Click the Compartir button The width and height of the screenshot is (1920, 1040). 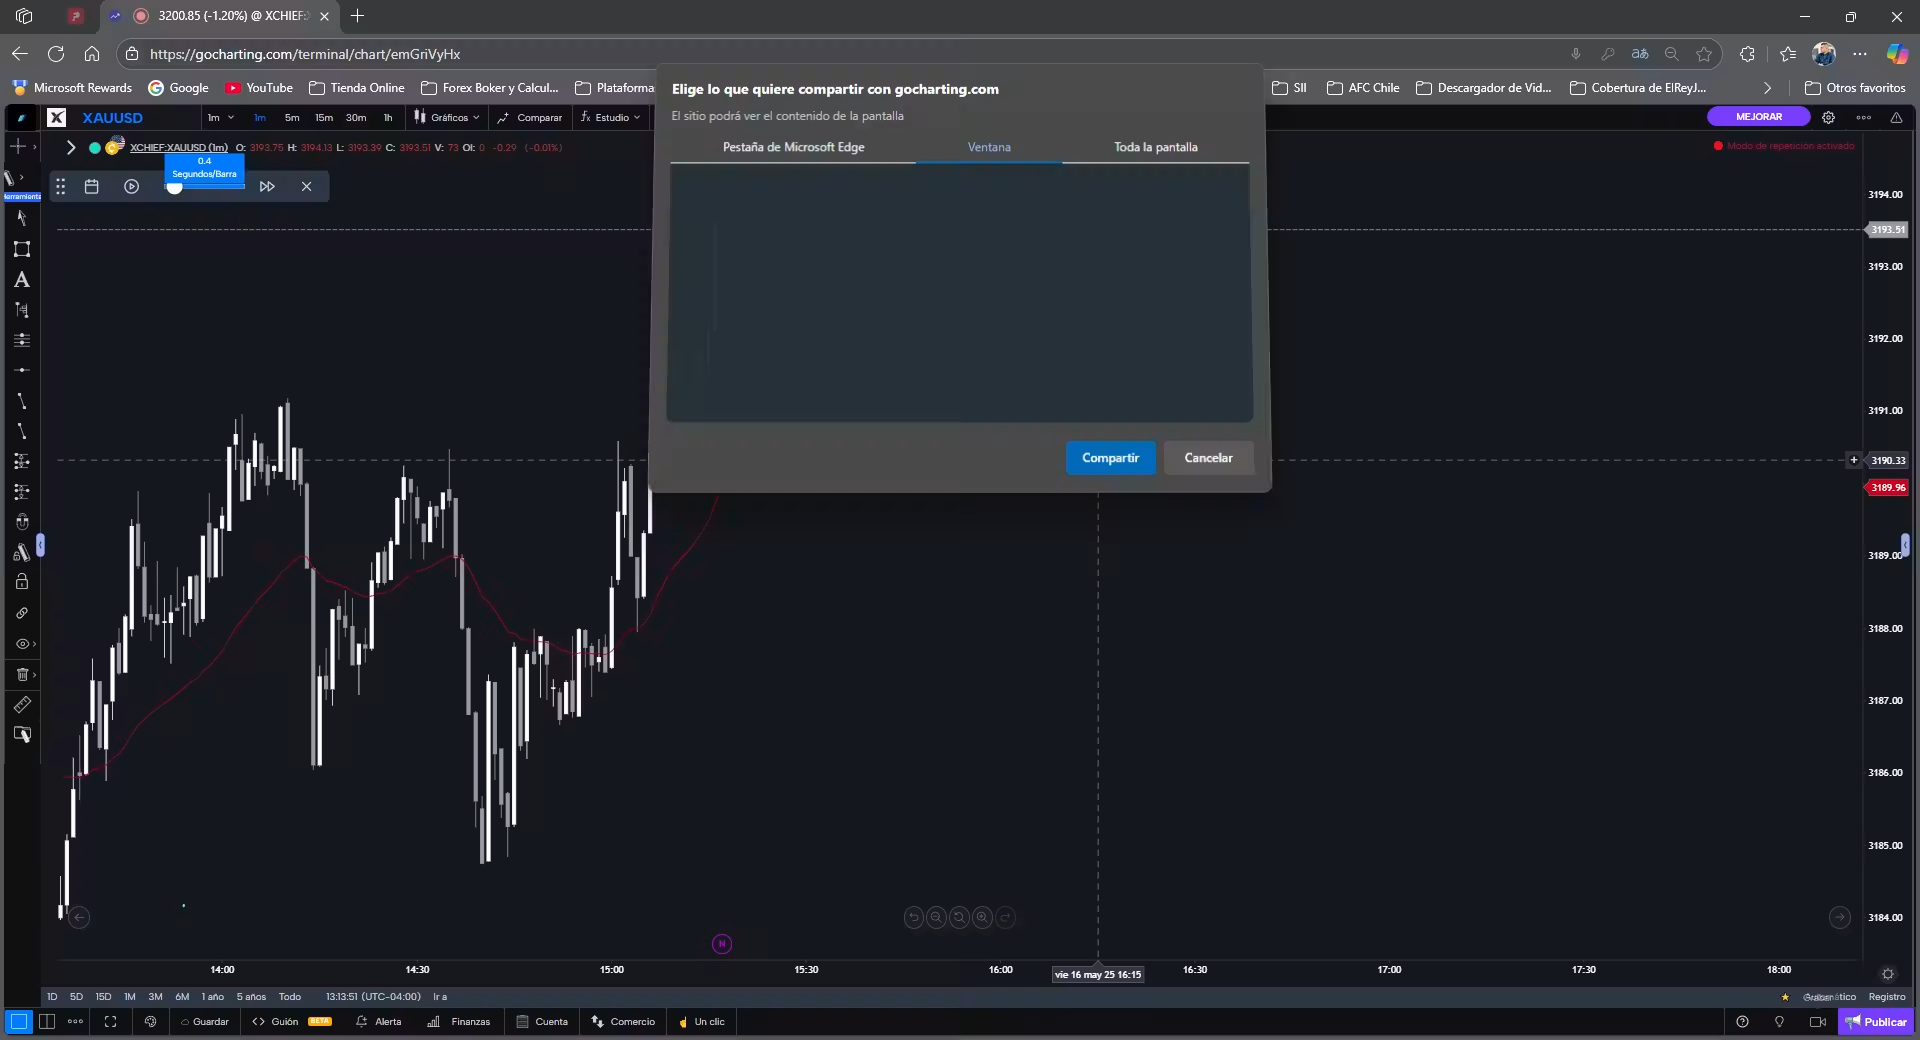(1110, 458)
